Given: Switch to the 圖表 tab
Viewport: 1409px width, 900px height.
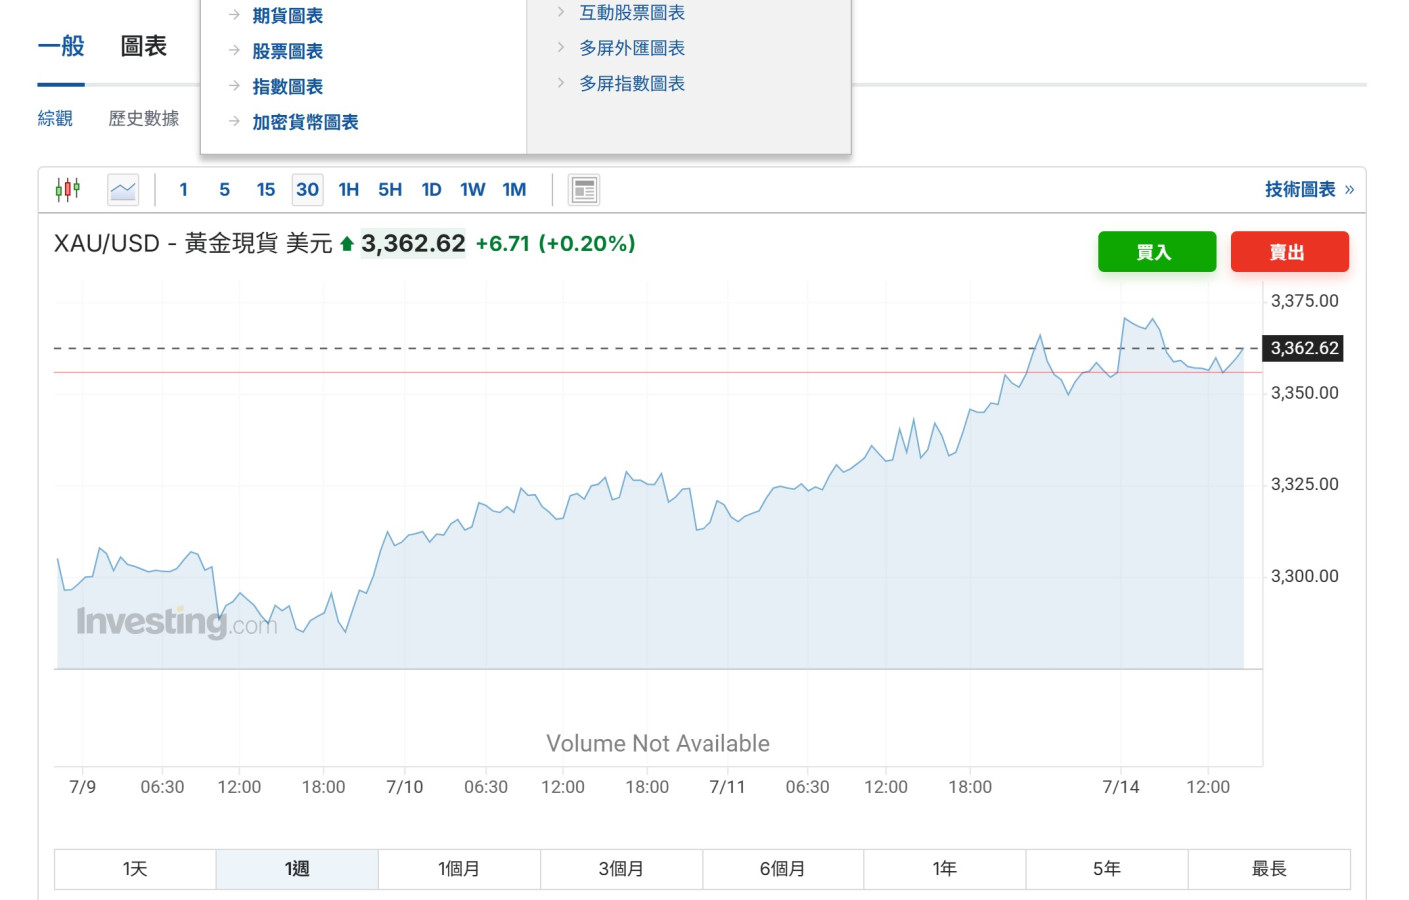Looking at the screenshot, I should coord(143,46).
